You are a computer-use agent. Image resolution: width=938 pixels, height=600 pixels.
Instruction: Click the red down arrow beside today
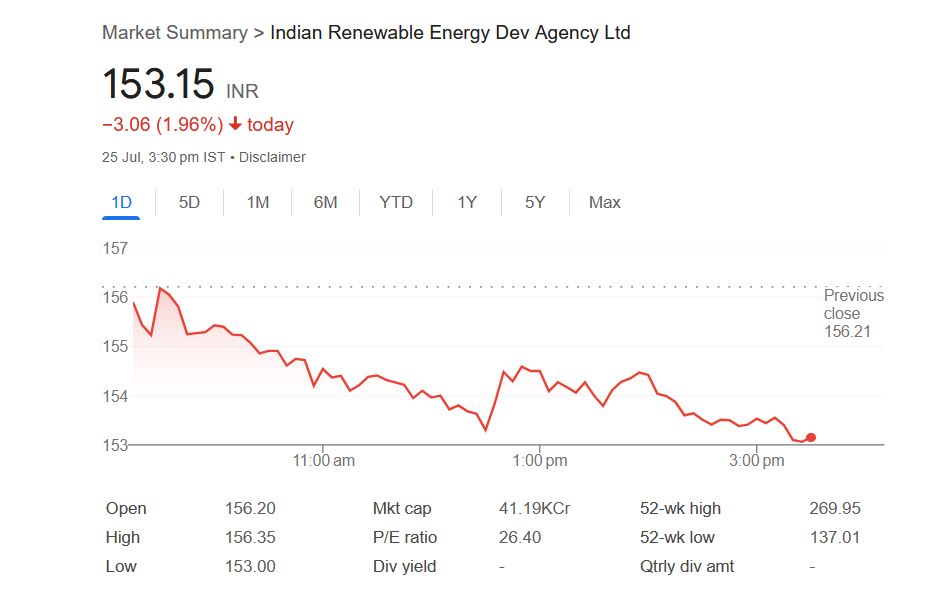[x=235, y=125]
